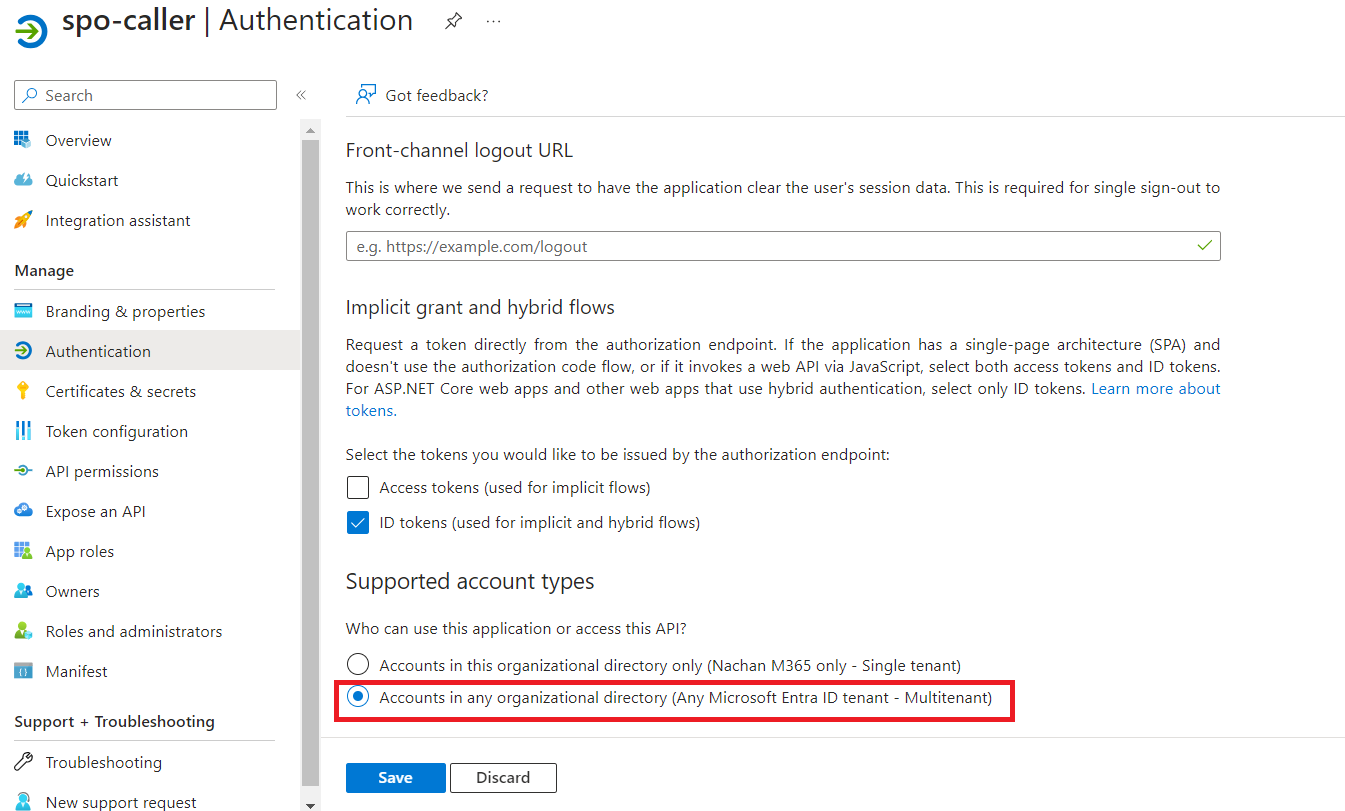
Task: Select the Single tenant accounts radio option
Action: [x=357, y=665]
